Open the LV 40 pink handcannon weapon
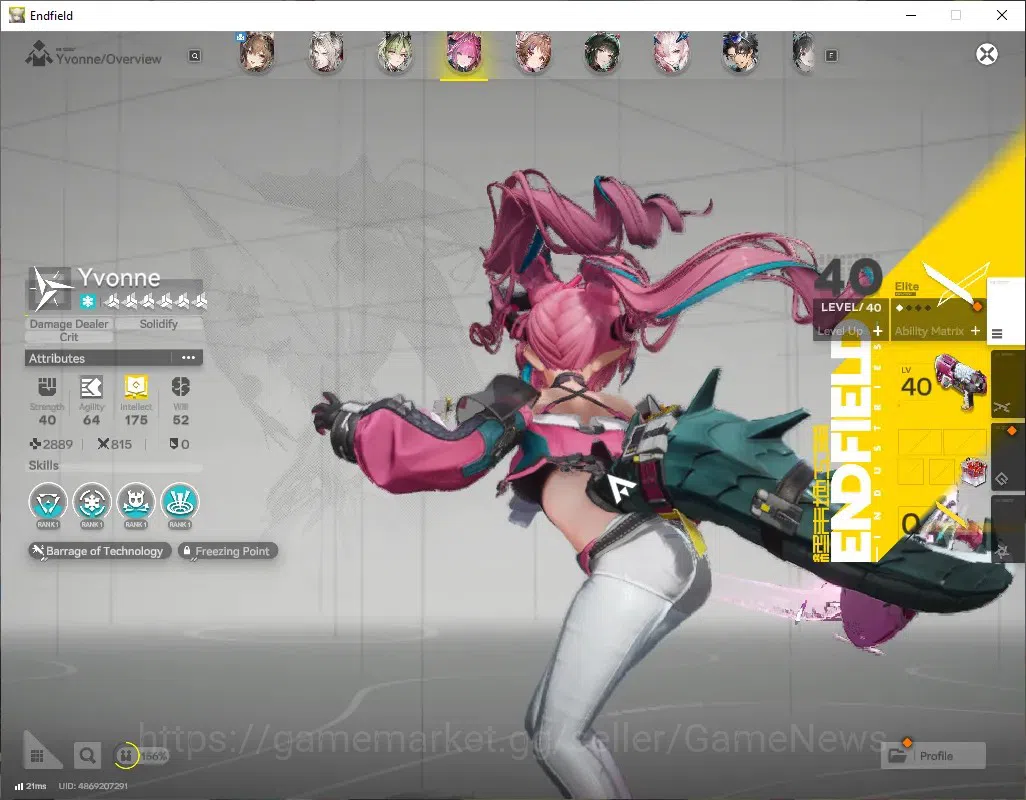Screen dimensions: 1026x800 942,385
